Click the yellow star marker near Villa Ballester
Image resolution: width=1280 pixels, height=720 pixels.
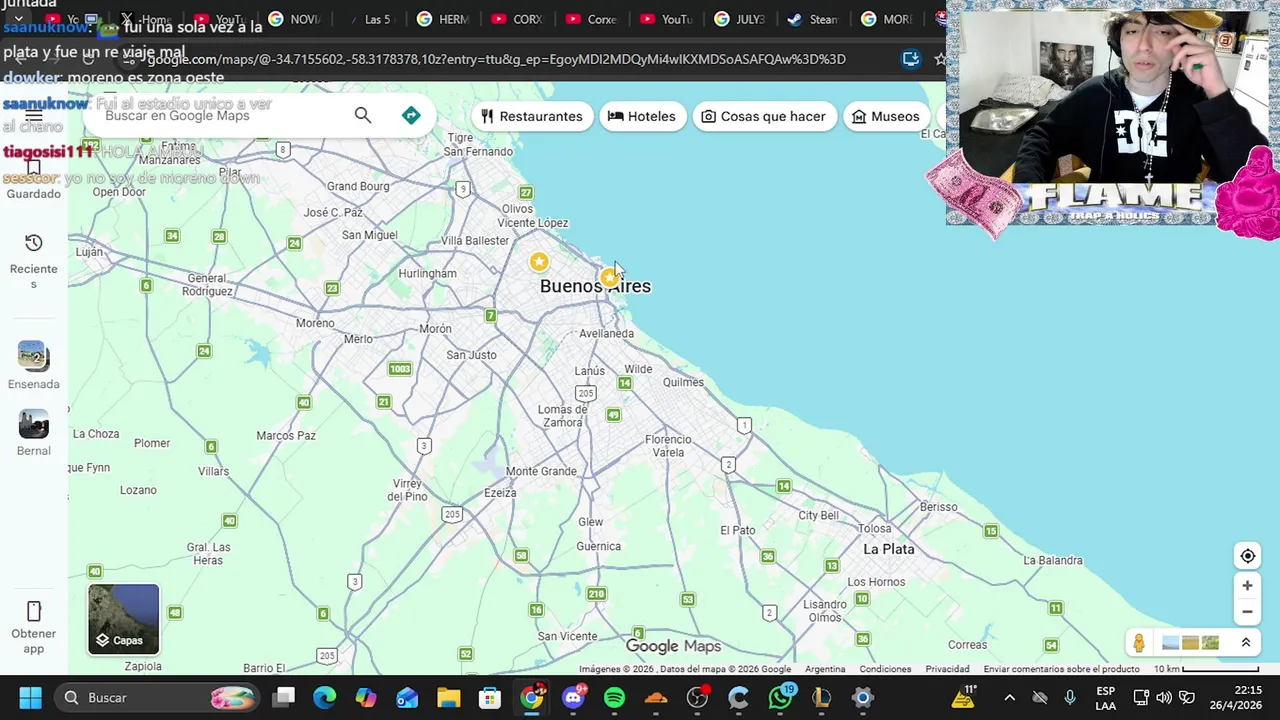click(539, 262)
